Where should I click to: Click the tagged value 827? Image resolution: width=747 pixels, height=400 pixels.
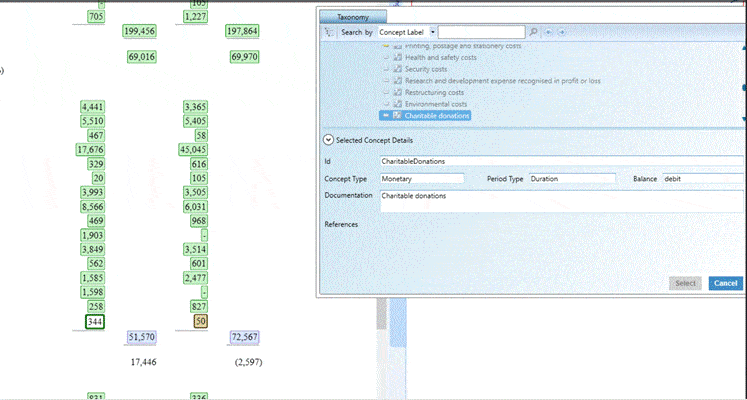[x=199, y=306]
